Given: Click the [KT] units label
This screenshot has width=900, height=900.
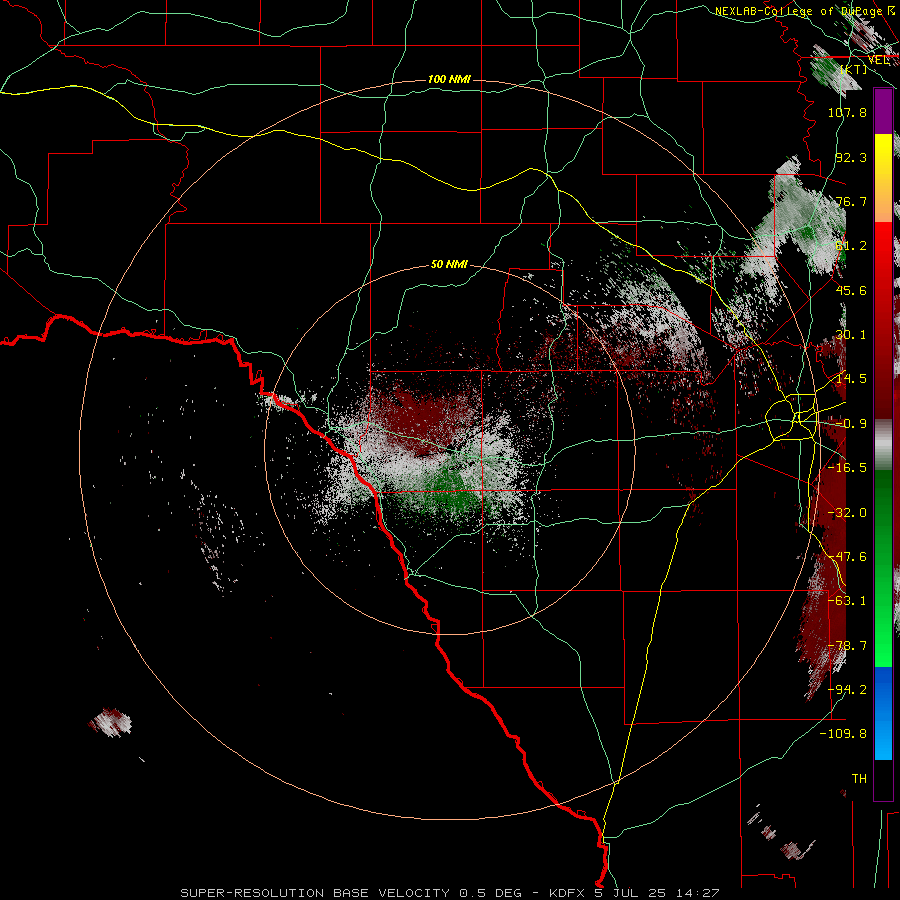Looking at the screenshot, I should point(854,69).
